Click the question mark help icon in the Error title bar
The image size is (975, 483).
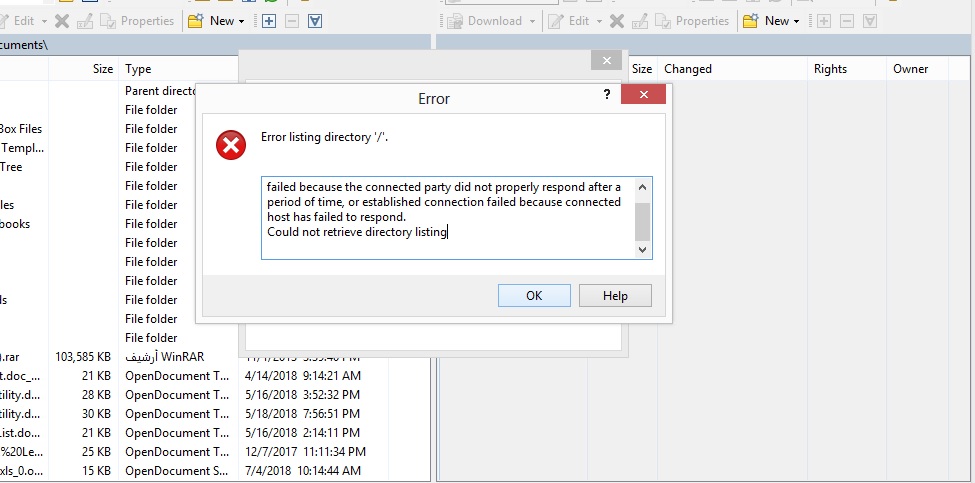coord(607,95)
